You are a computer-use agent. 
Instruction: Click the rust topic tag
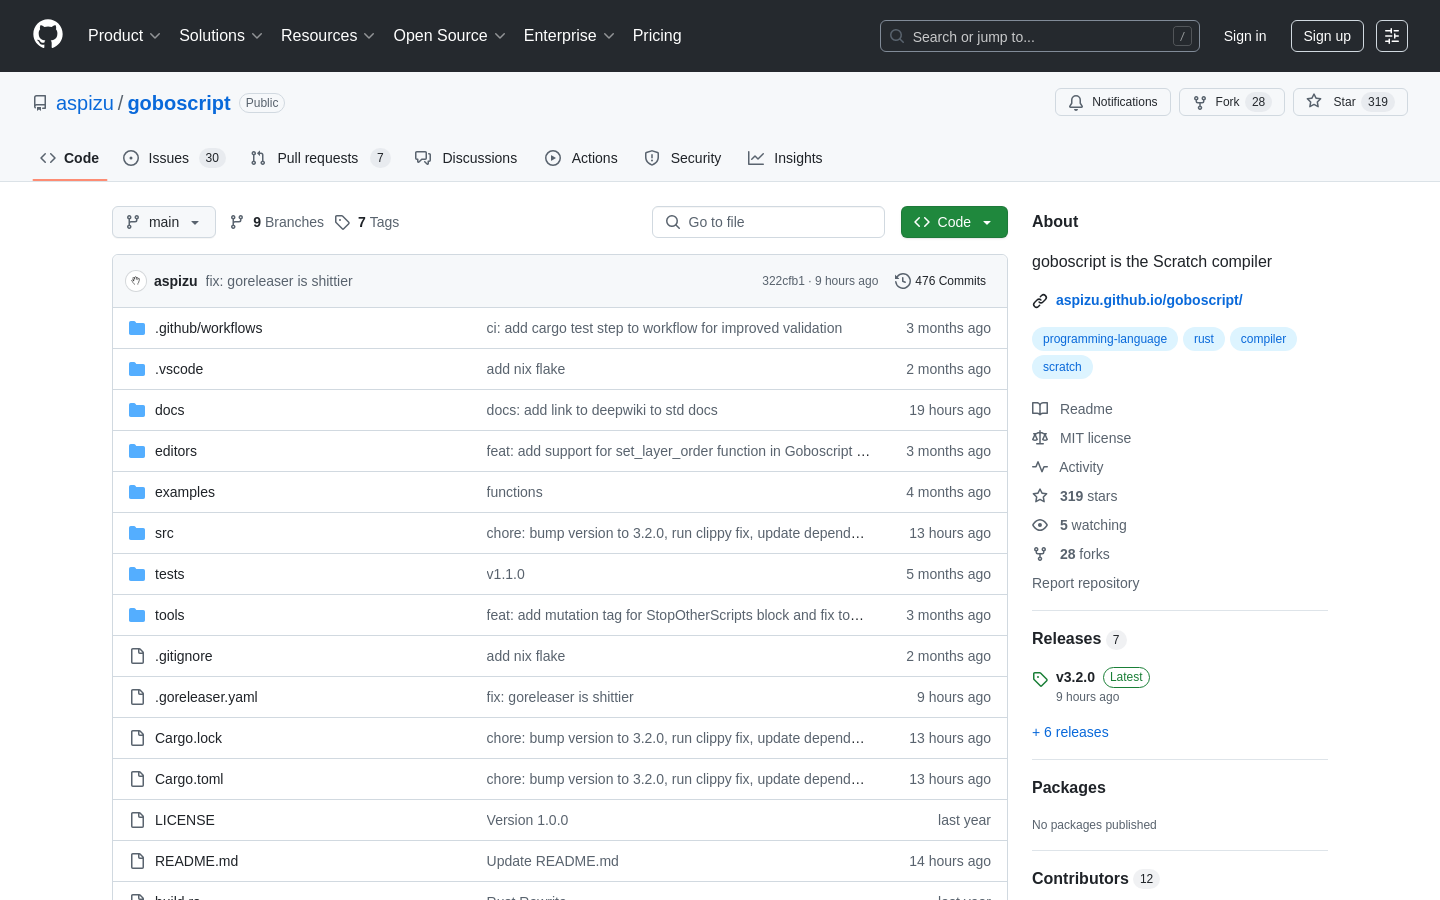pos(1204,339)
